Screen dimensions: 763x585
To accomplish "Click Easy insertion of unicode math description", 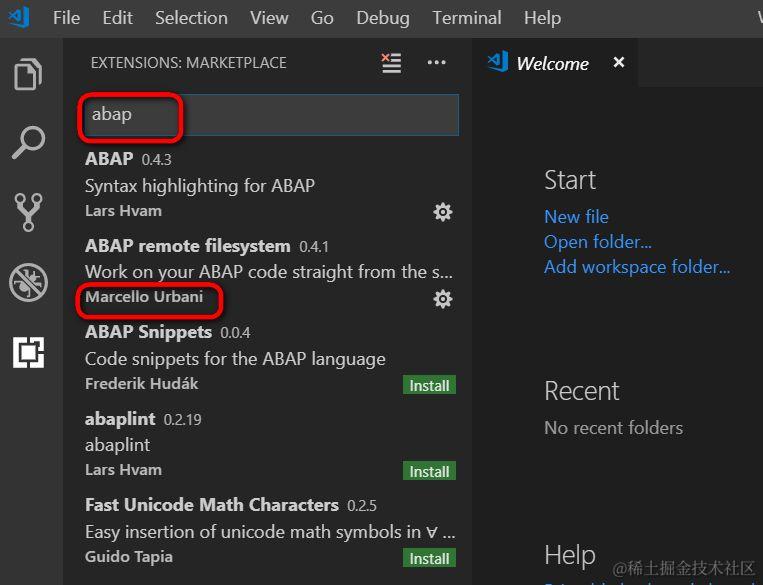I will [270, 532].
